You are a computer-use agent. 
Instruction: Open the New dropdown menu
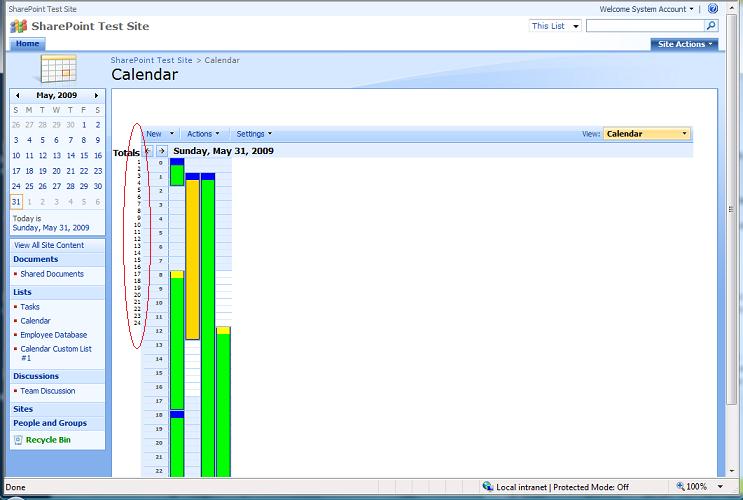tap(159, 134)
